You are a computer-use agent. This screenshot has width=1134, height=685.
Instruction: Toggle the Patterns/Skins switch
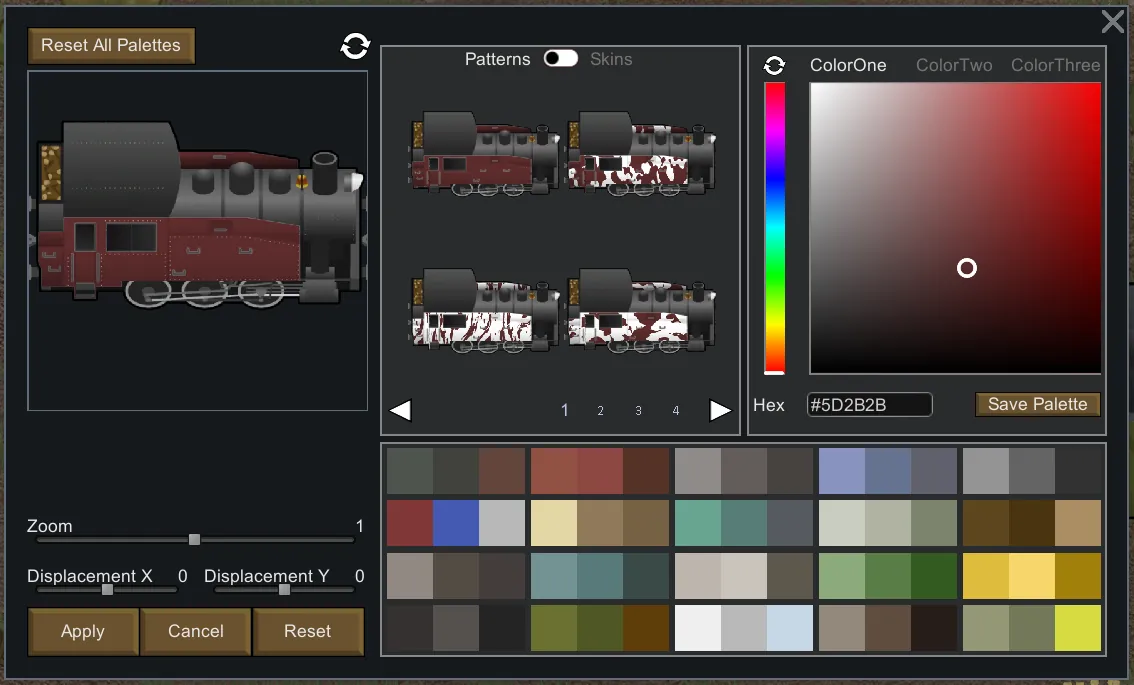[560, 59]
